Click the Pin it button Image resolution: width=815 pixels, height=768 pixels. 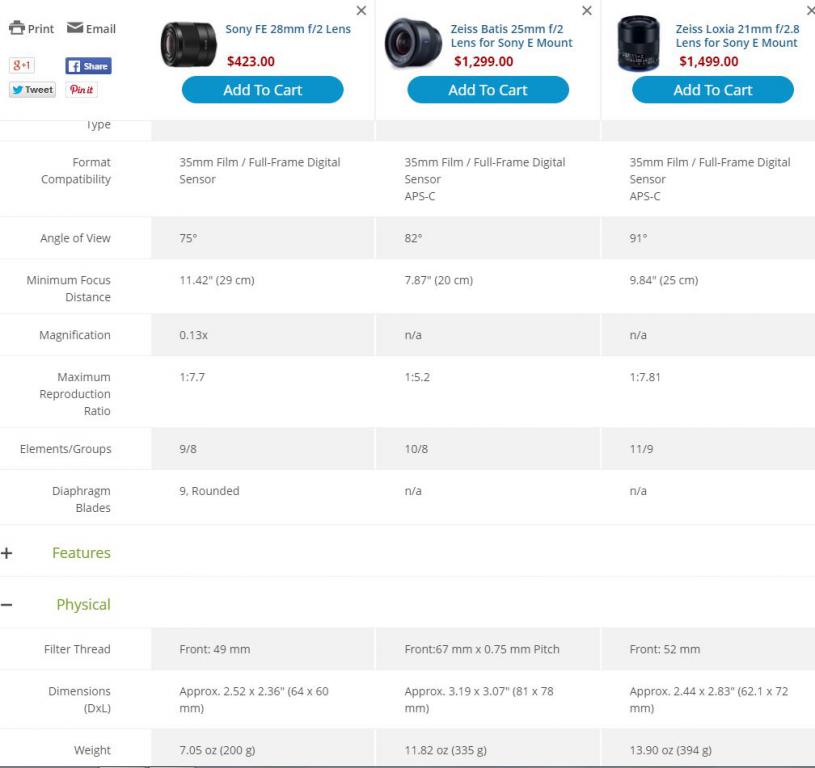coord(82,90)
